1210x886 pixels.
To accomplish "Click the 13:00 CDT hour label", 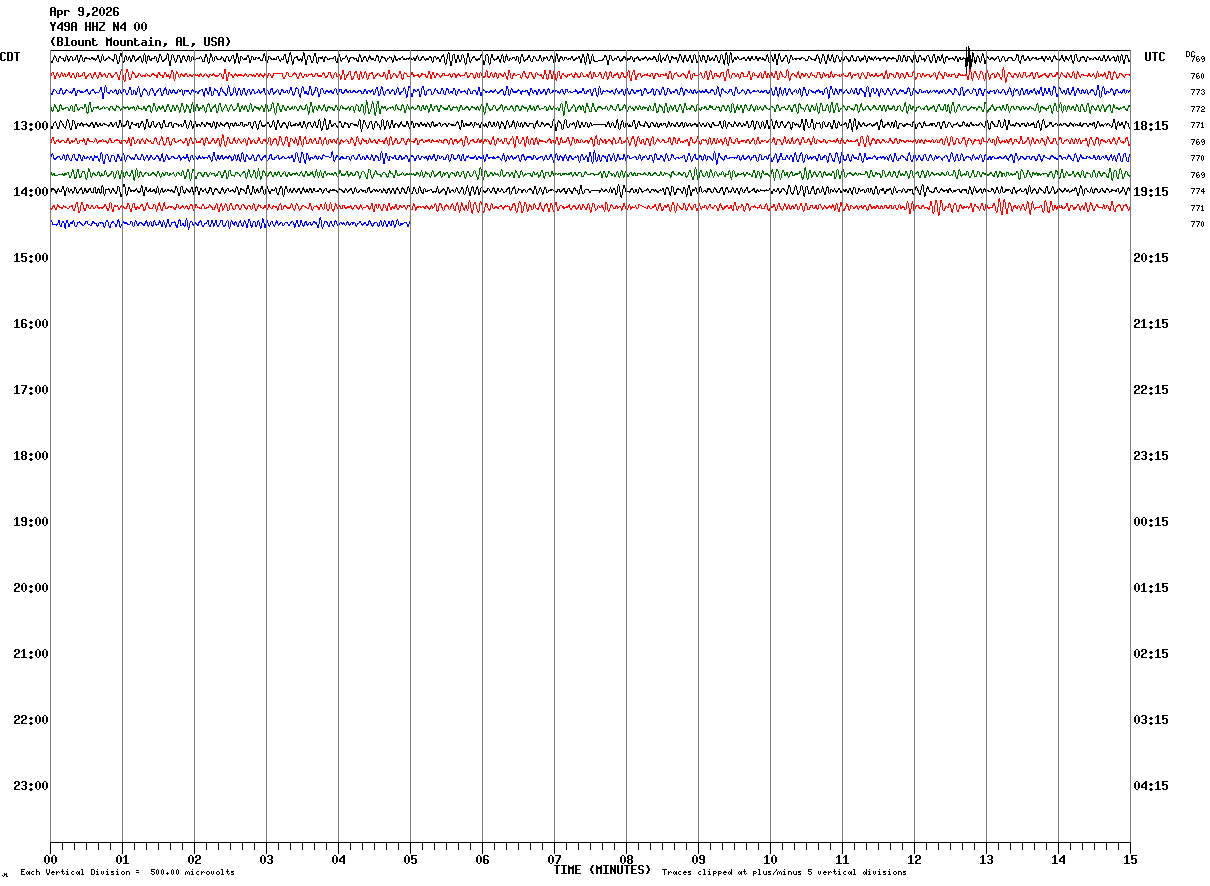I will pyautogui.click(x=31, y=126).
